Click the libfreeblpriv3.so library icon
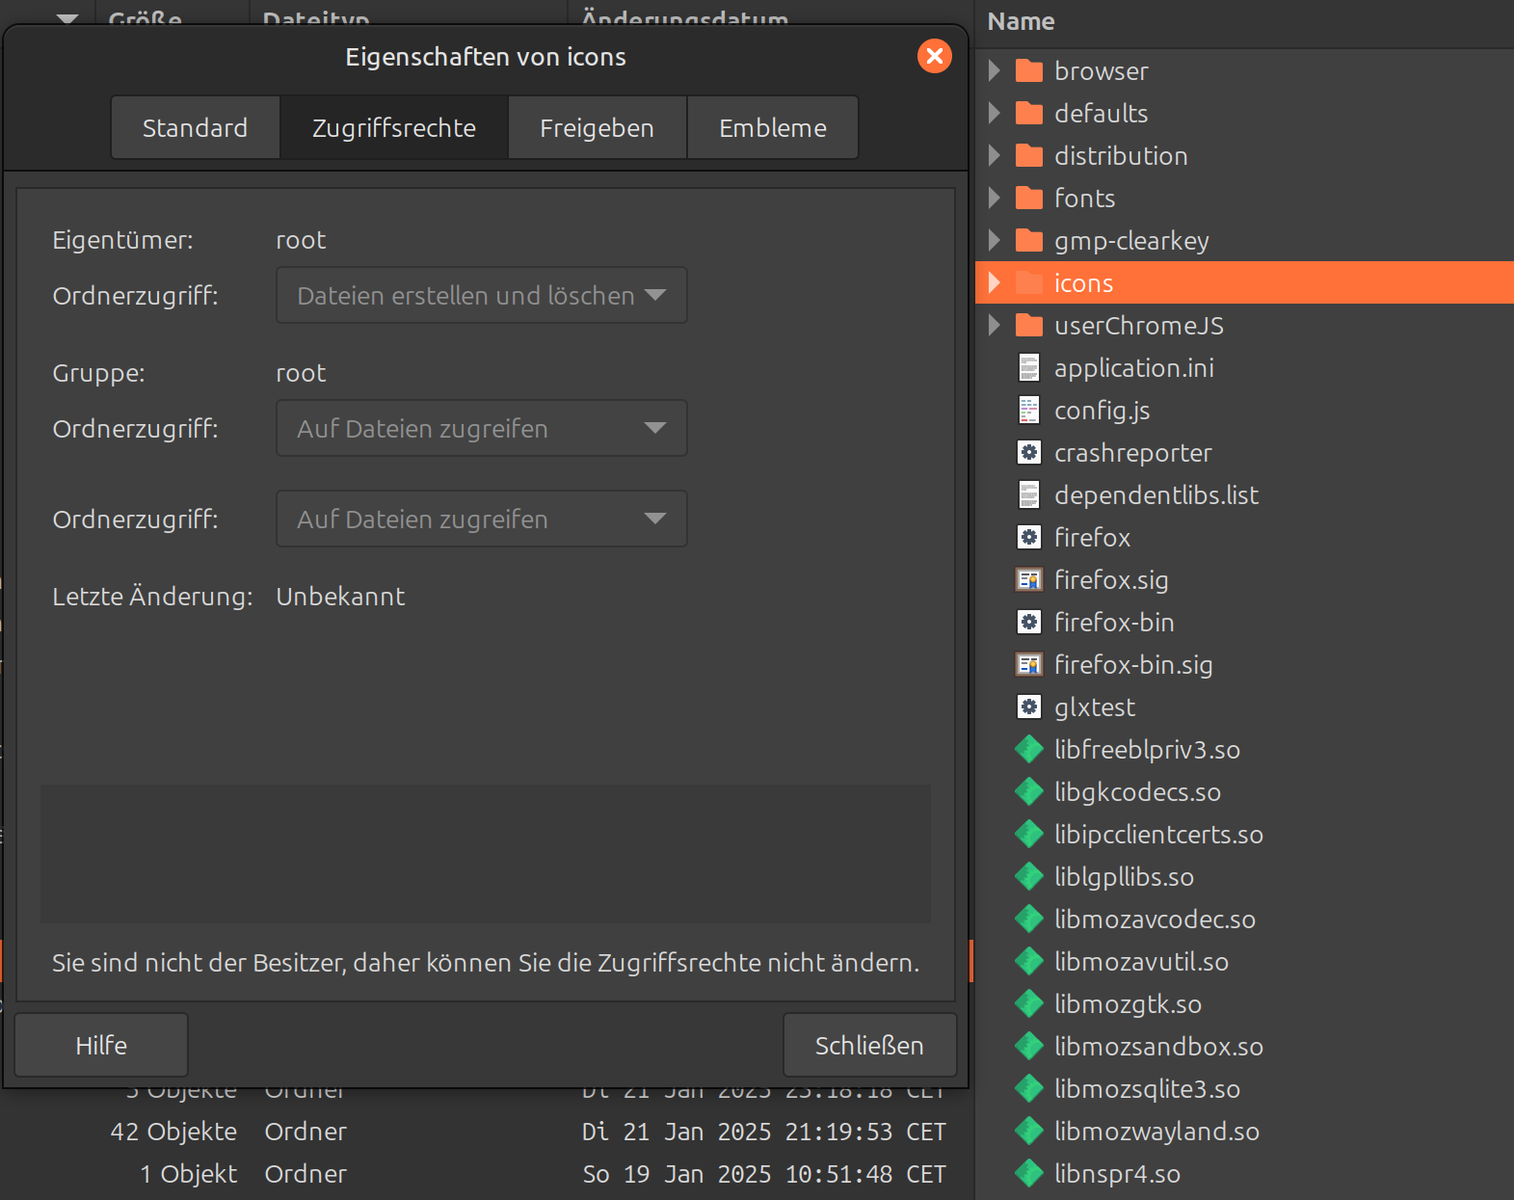Viewport: 1514px width, 1200px height. 1029,750
